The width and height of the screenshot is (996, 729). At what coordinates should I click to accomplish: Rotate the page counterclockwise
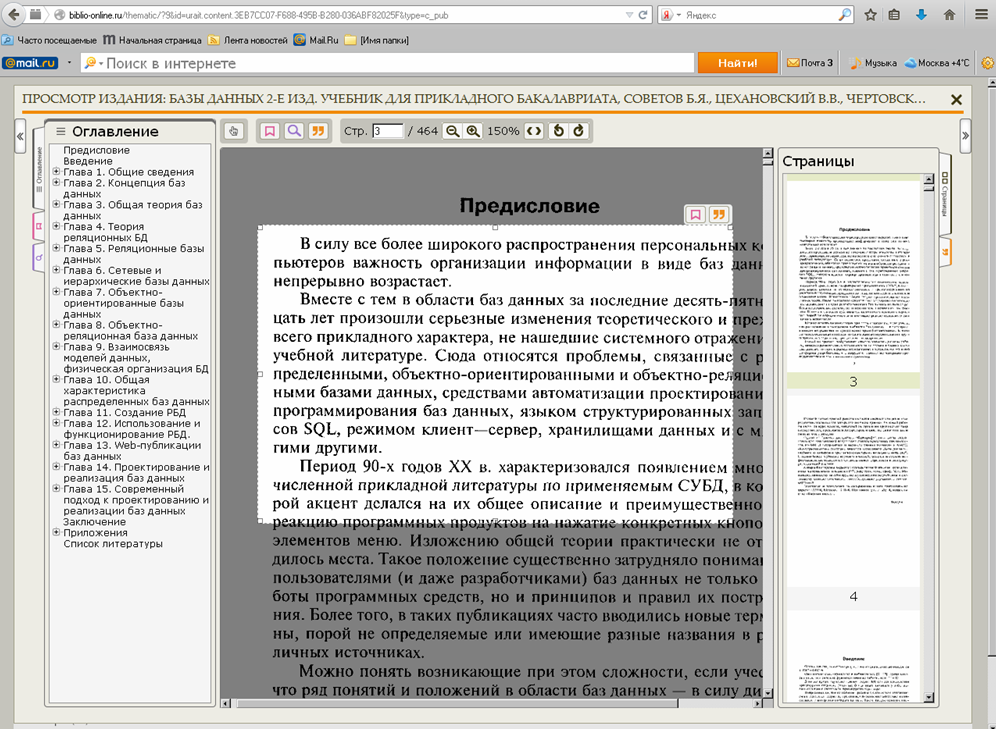tap(558, 131)
